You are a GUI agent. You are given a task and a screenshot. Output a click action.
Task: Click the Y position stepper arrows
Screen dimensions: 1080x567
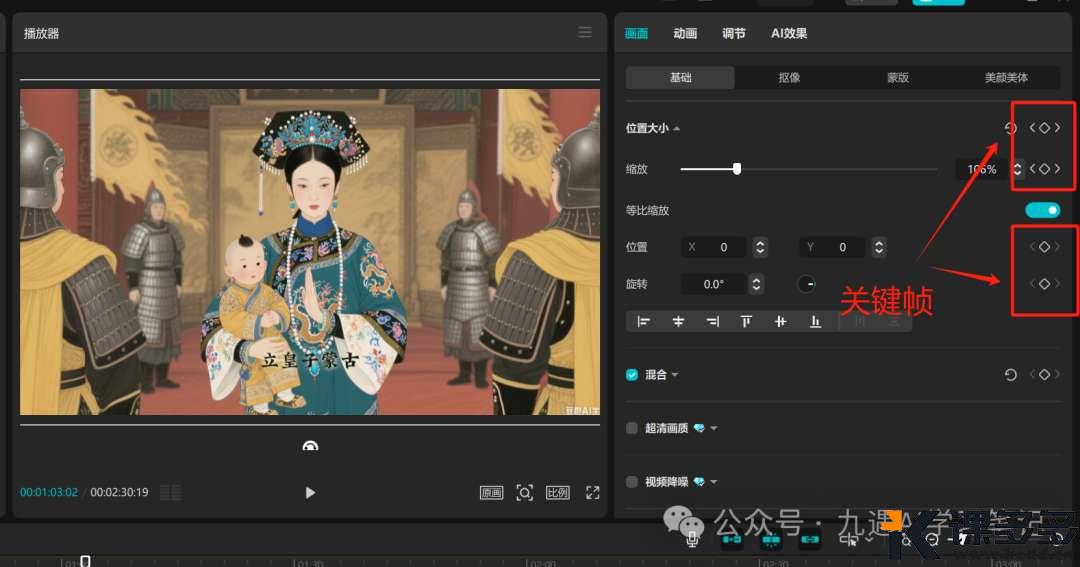[879, 247]
